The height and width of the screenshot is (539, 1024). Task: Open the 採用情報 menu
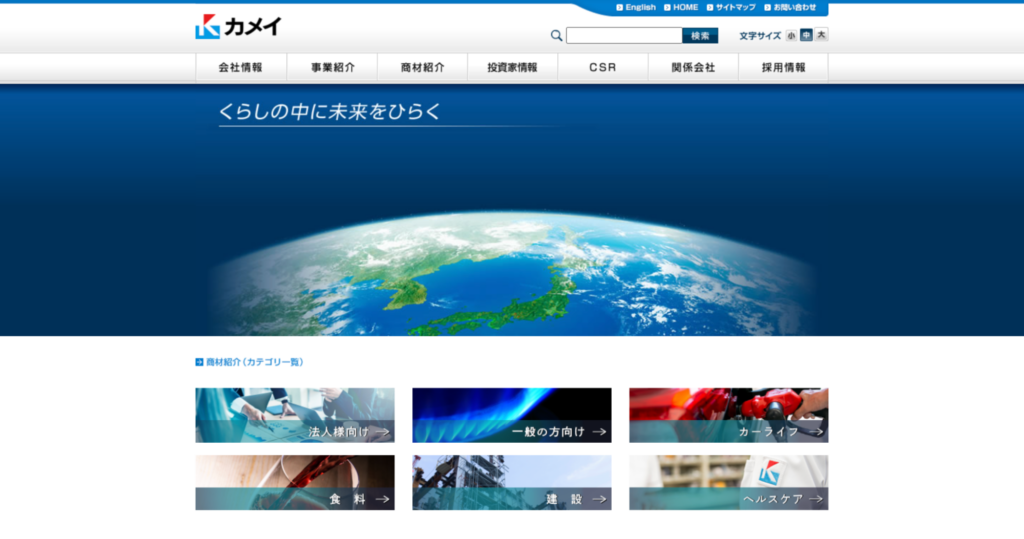(x=783, y=67)
